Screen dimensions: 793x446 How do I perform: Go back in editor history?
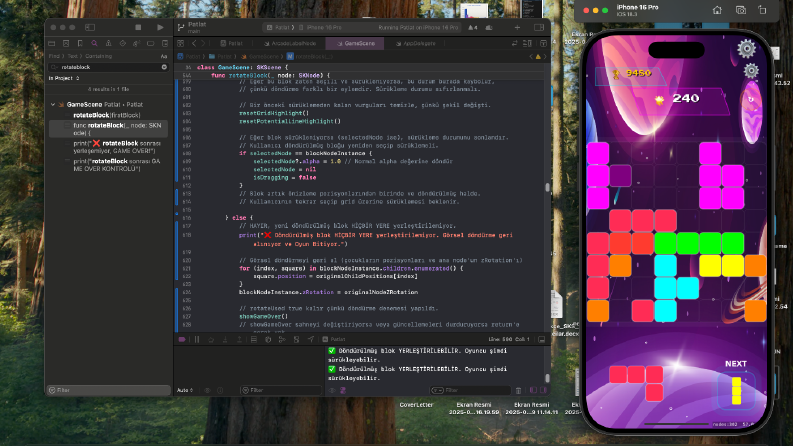coord(194,43)
